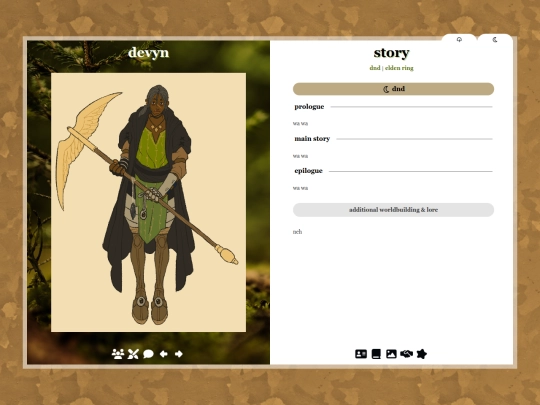
Task: Go to previous character with left arrow
Action: [x=164, y=354]
